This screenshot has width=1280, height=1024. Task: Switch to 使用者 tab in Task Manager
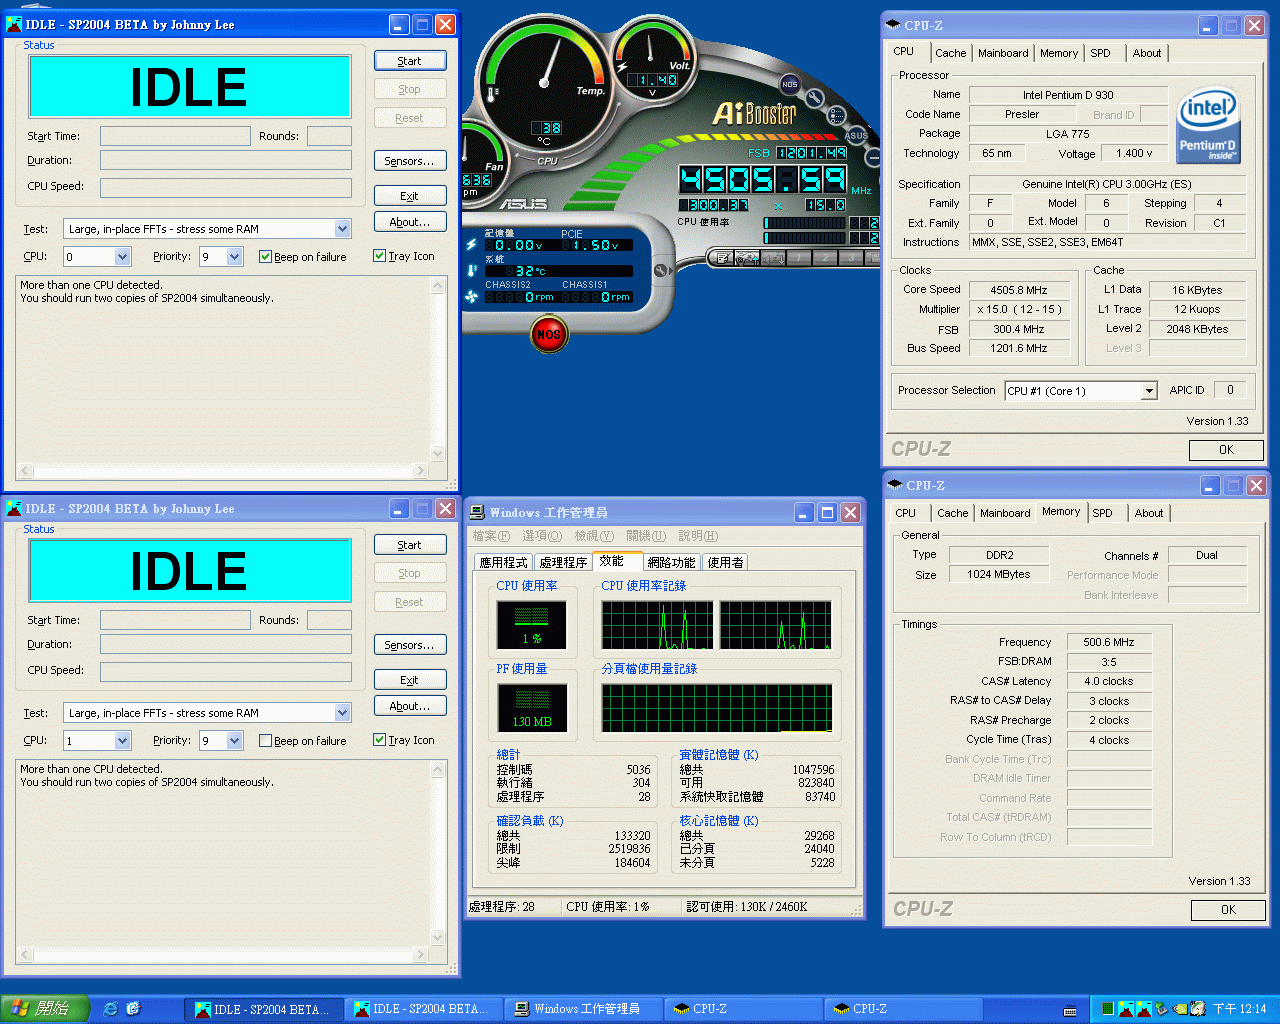click(726, 562)
